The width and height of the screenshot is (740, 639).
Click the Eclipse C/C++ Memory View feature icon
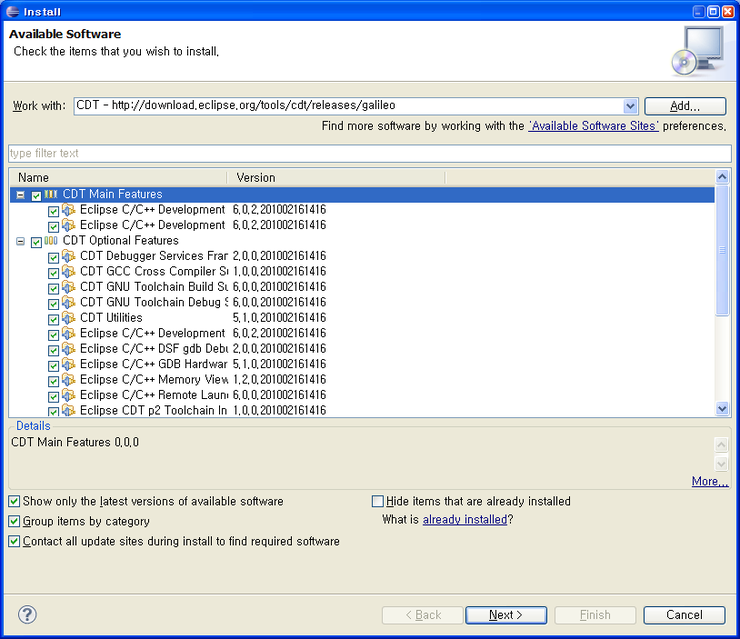pyautogui.click(x=68, y=380)
